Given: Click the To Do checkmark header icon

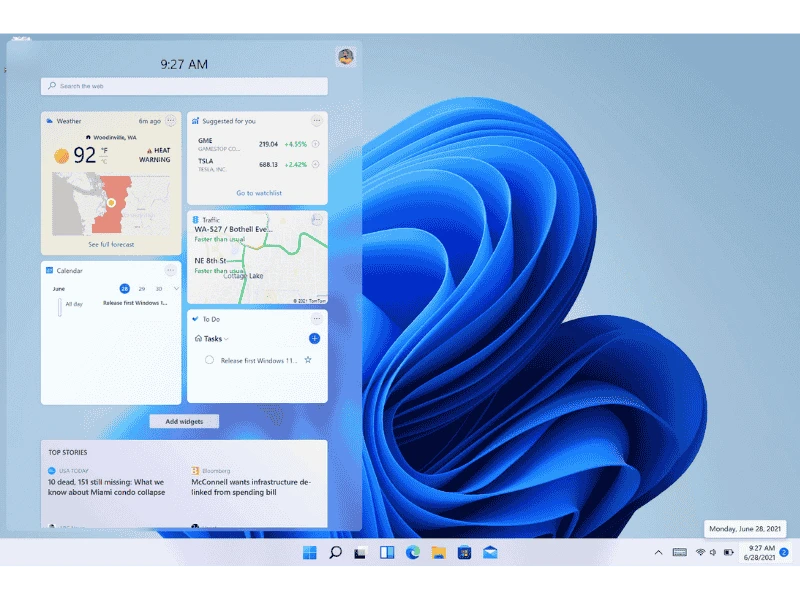Looking at the screenshot, I should coord(195,319).
